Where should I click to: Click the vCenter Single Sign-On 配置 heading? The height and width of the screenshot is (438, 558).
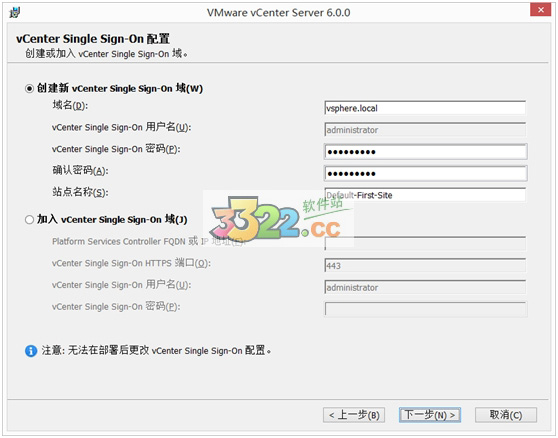(x=93, y=39)
